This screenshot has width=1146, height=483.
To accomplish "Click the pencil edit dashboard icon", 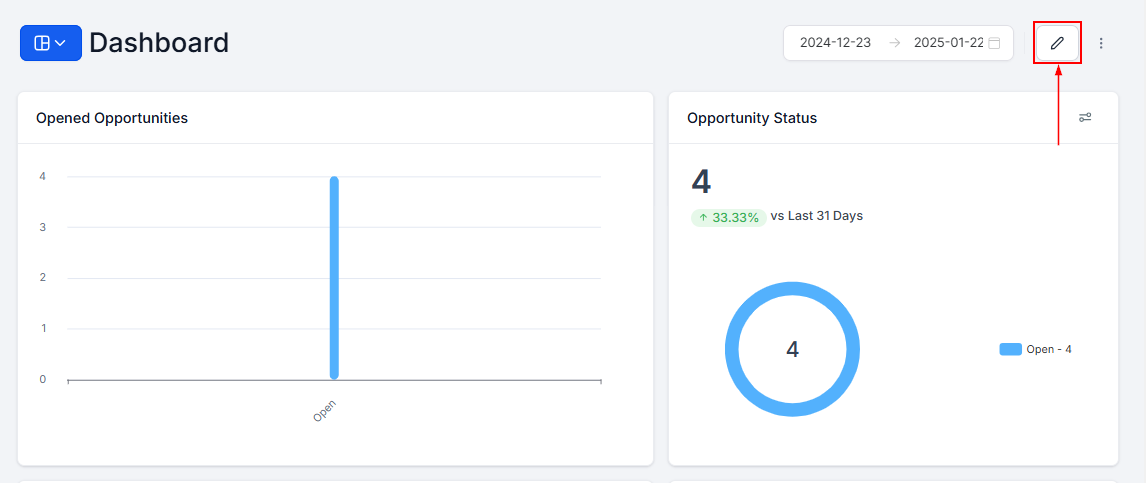I will (x=1057, y=43).
